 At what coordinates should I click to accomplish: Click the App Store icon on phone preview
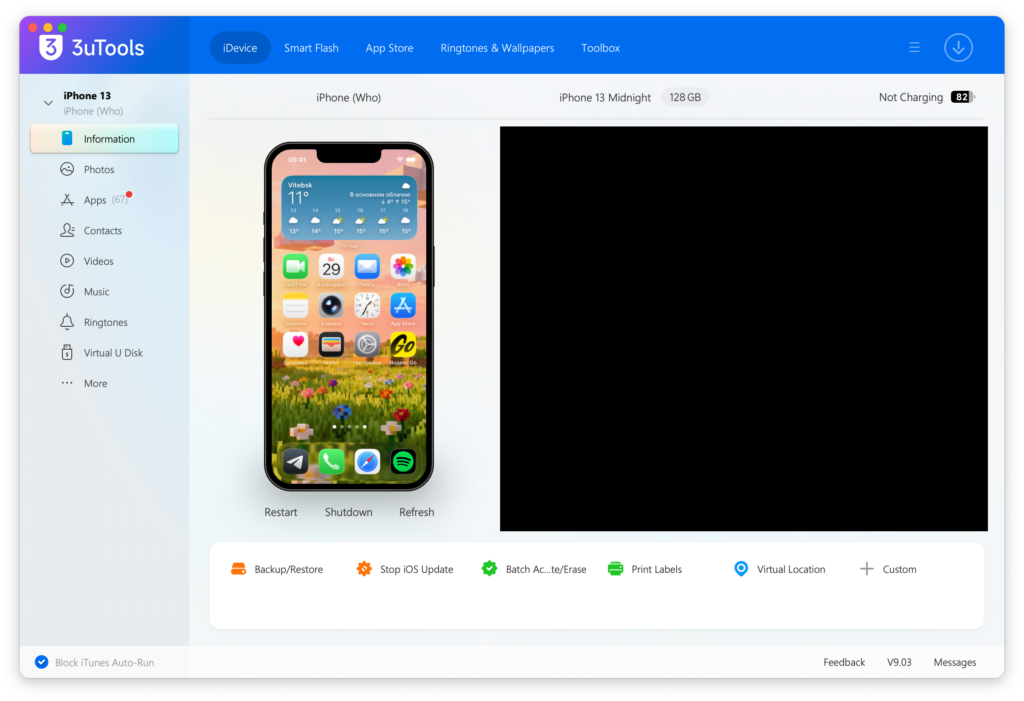(403, 306)
